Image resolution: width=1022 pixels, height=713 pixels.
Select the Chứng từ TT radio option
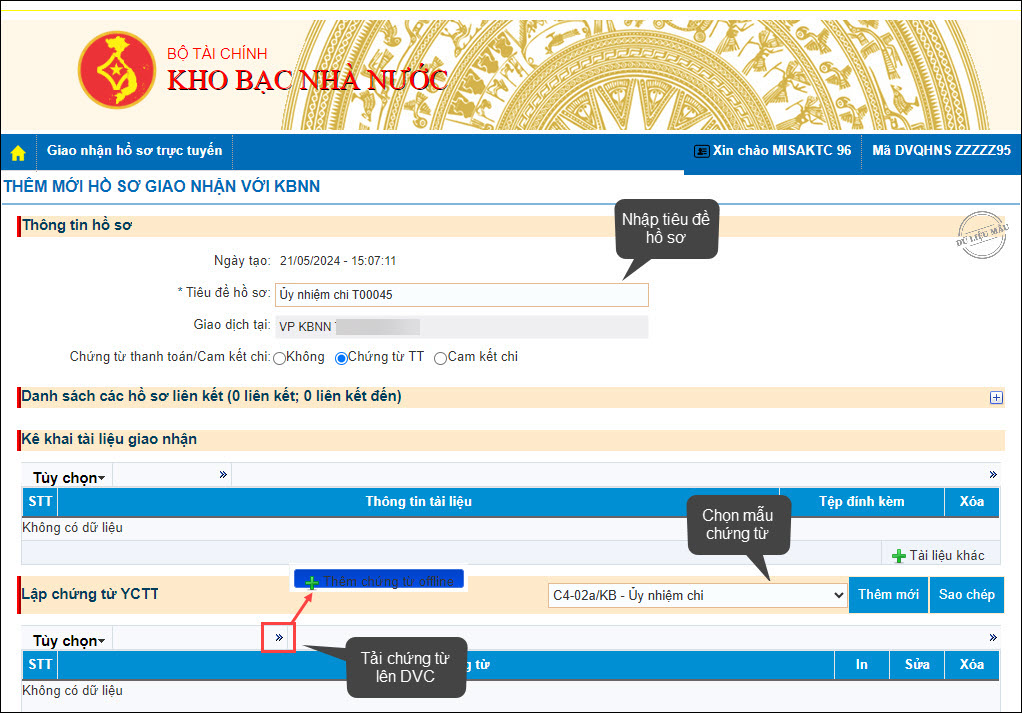(x=341, y=357)
